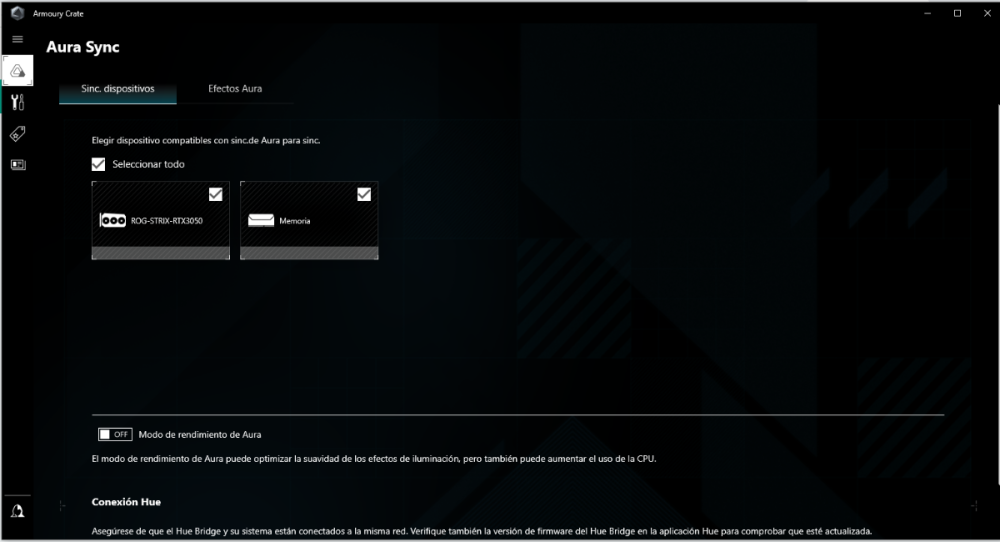The width and height of the screenshot is (1000, 542).
Task: Select the ROG-STRIX-RTX3050 device card
Action: coord(161,221)
